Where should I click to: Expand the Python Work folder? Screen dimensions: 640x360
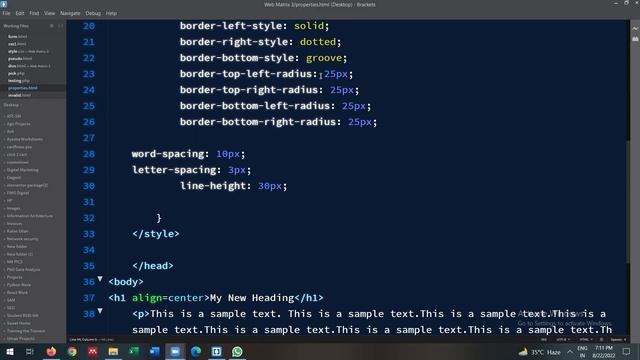pos(18,285)
